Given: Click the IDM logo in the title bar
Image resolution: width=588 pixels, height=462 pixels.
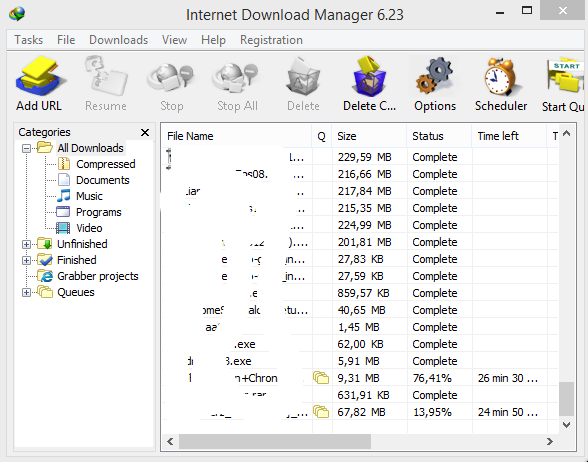Looking at the screenshot, I should 17,14.
